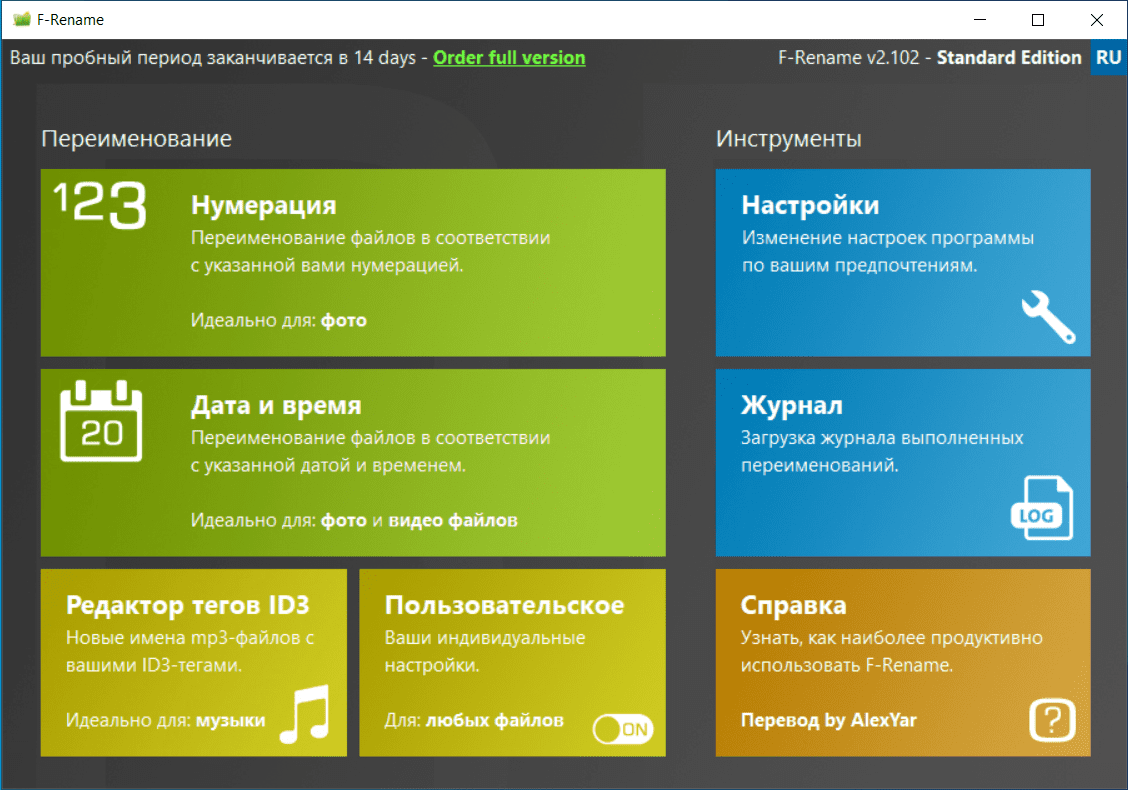This screenshot has height=790, width=1128.
Task: Open the Order full version link
Action: (x=509, y=58)
